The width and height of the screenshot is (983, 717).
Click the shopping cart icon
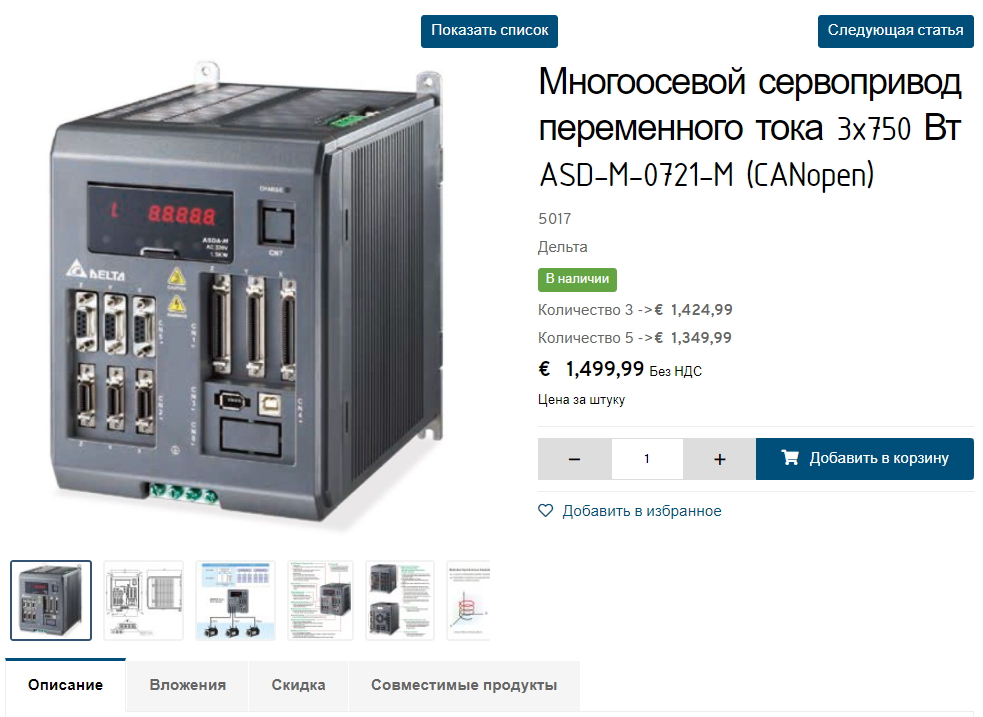(790, 458)
